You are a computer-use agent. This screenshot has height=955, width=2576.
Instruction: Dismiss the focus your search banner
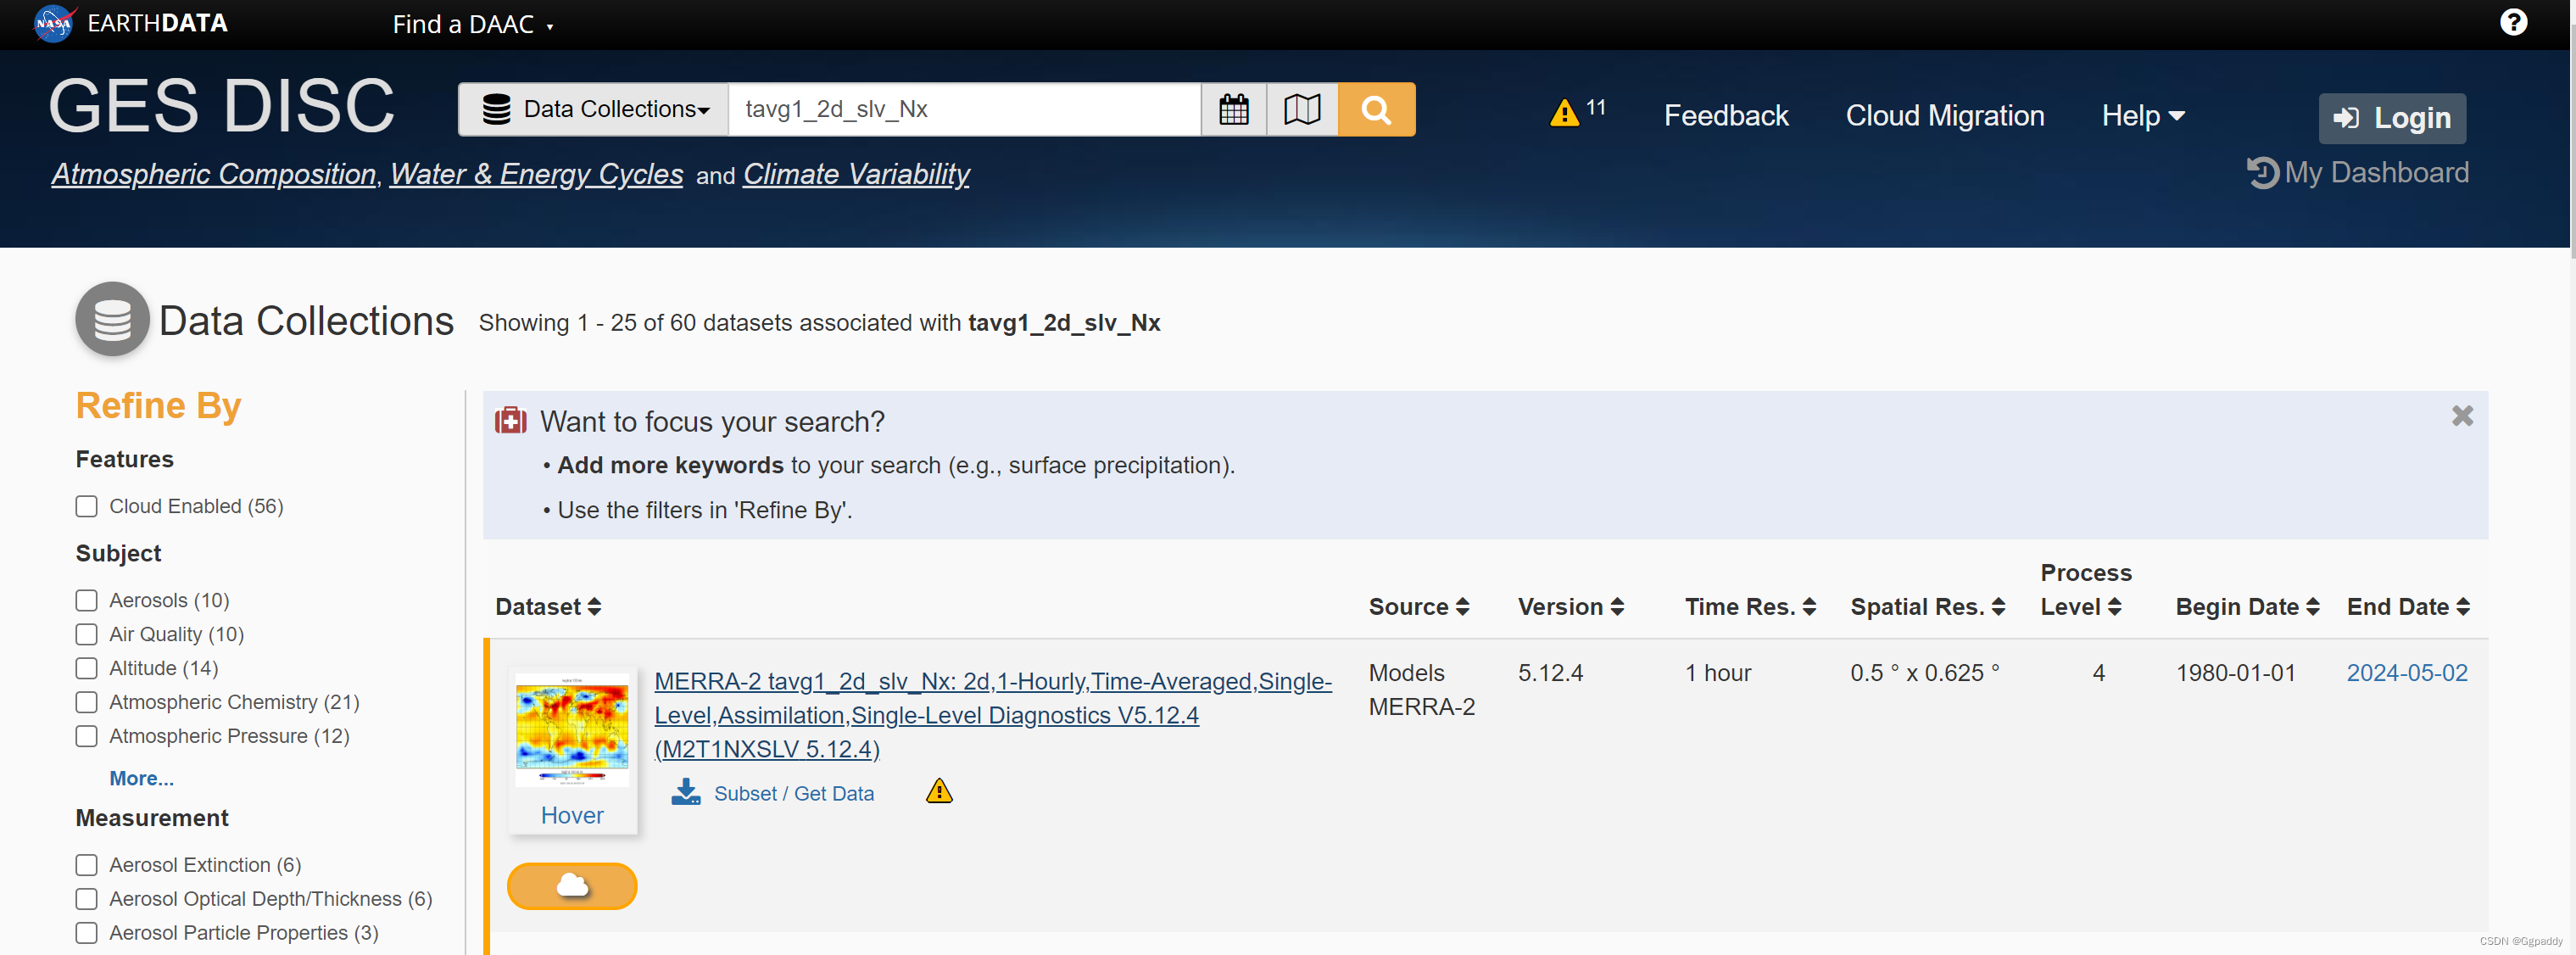click(x=2462, y=416)
